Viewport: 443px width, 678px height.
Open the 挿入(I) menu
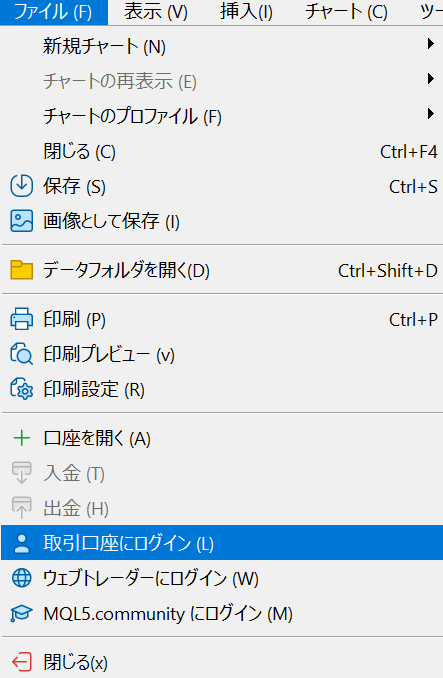[246, 12]
